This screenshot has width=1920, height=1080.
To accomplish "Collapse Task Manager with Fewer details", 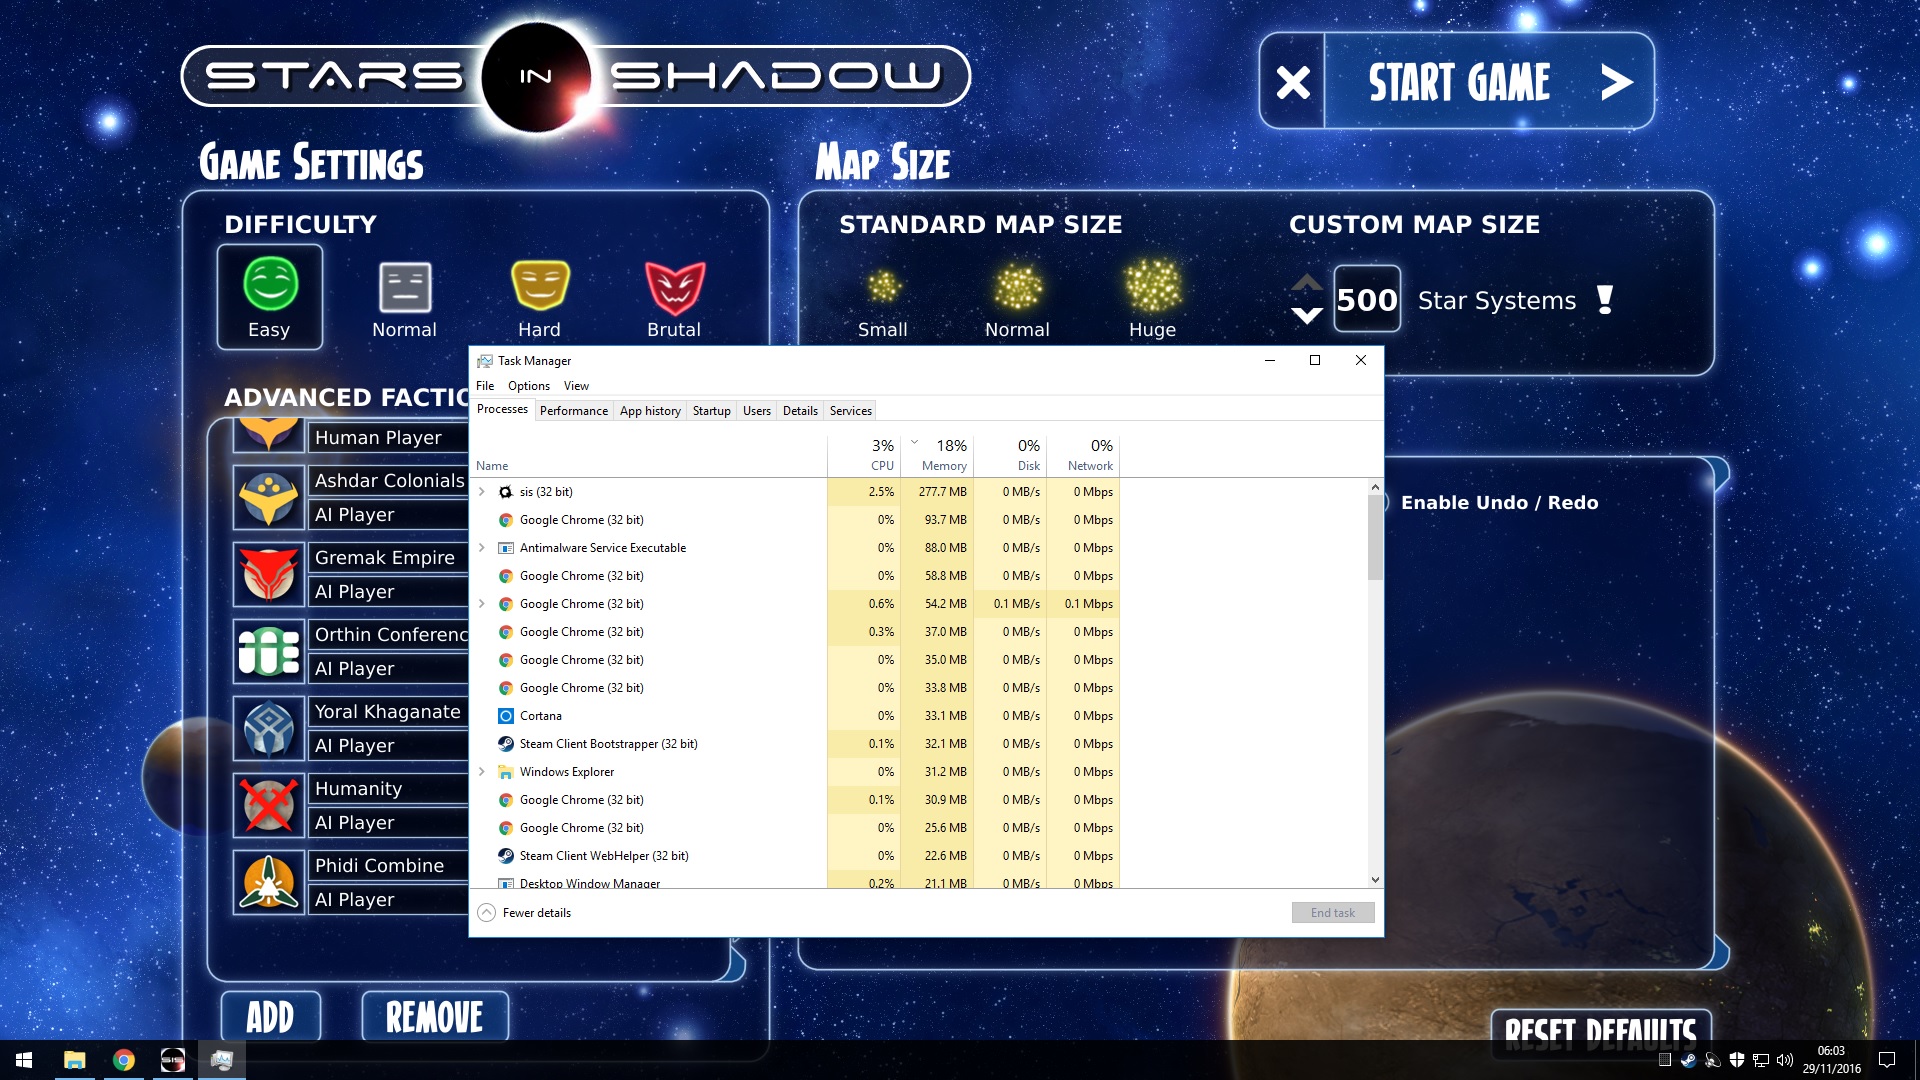I will click(x=525, y=913).
